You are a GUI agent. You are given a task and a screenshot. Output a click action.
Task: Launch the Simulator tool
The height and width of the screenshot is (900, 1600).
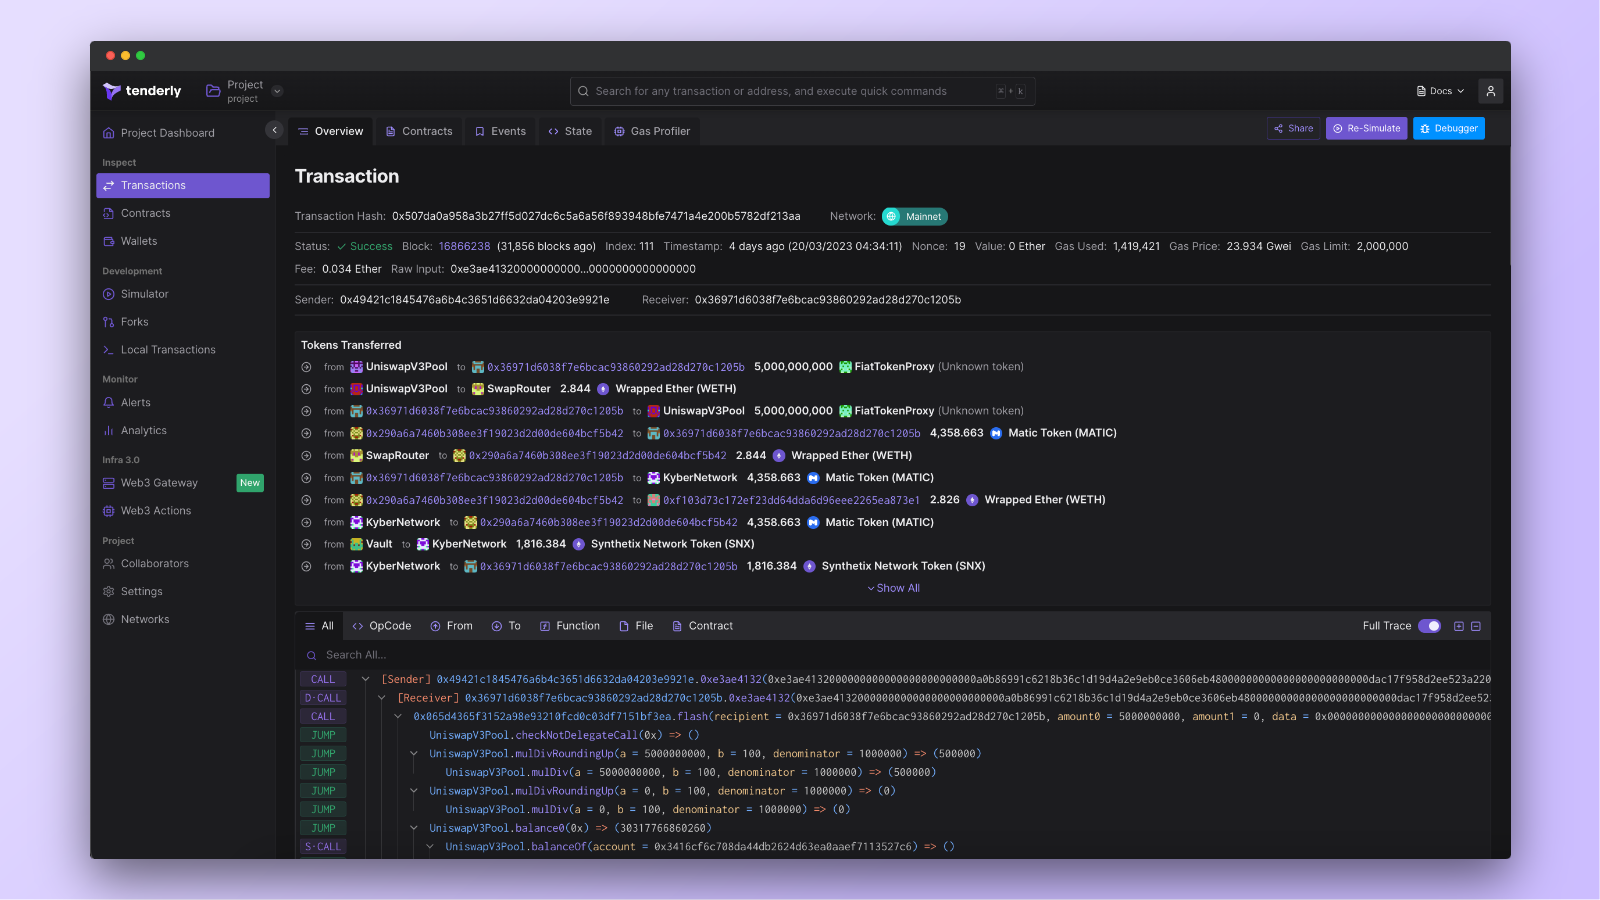[143, 293]
